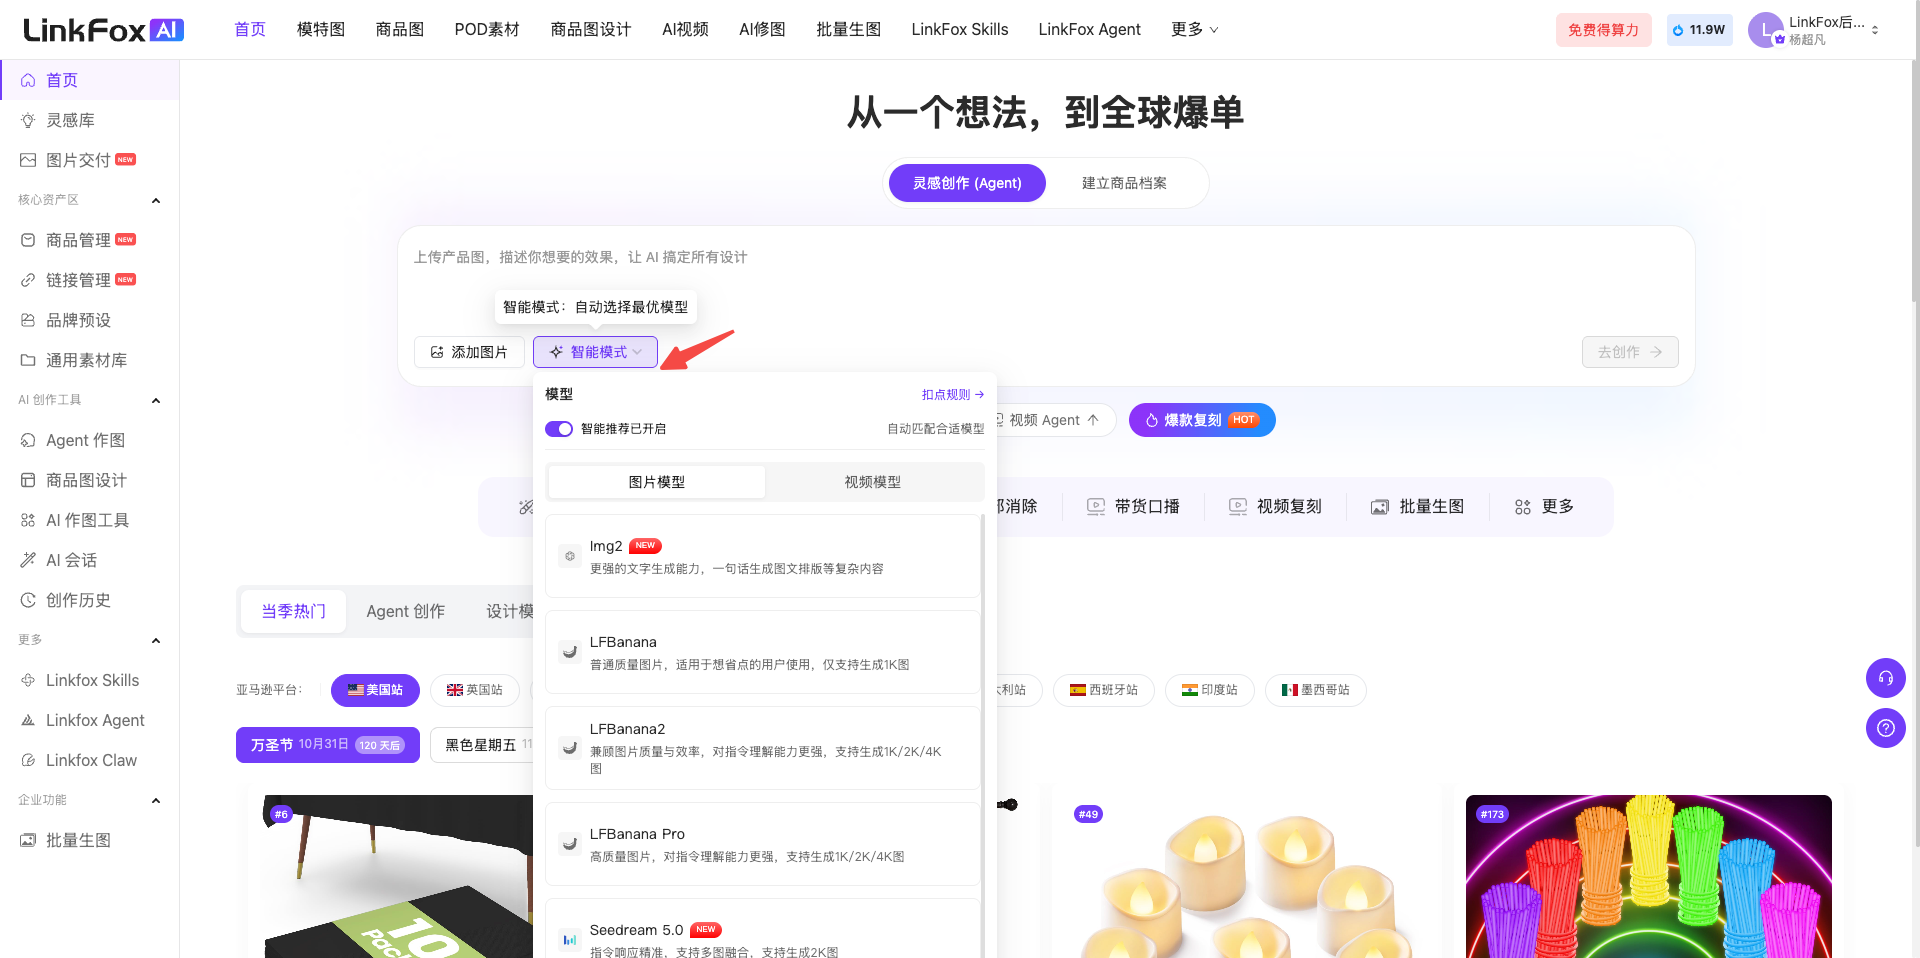This screenshot has height=958, width=1920.
Task: Click the 更多 shortcut in the tools strip
Action: 1544,507
